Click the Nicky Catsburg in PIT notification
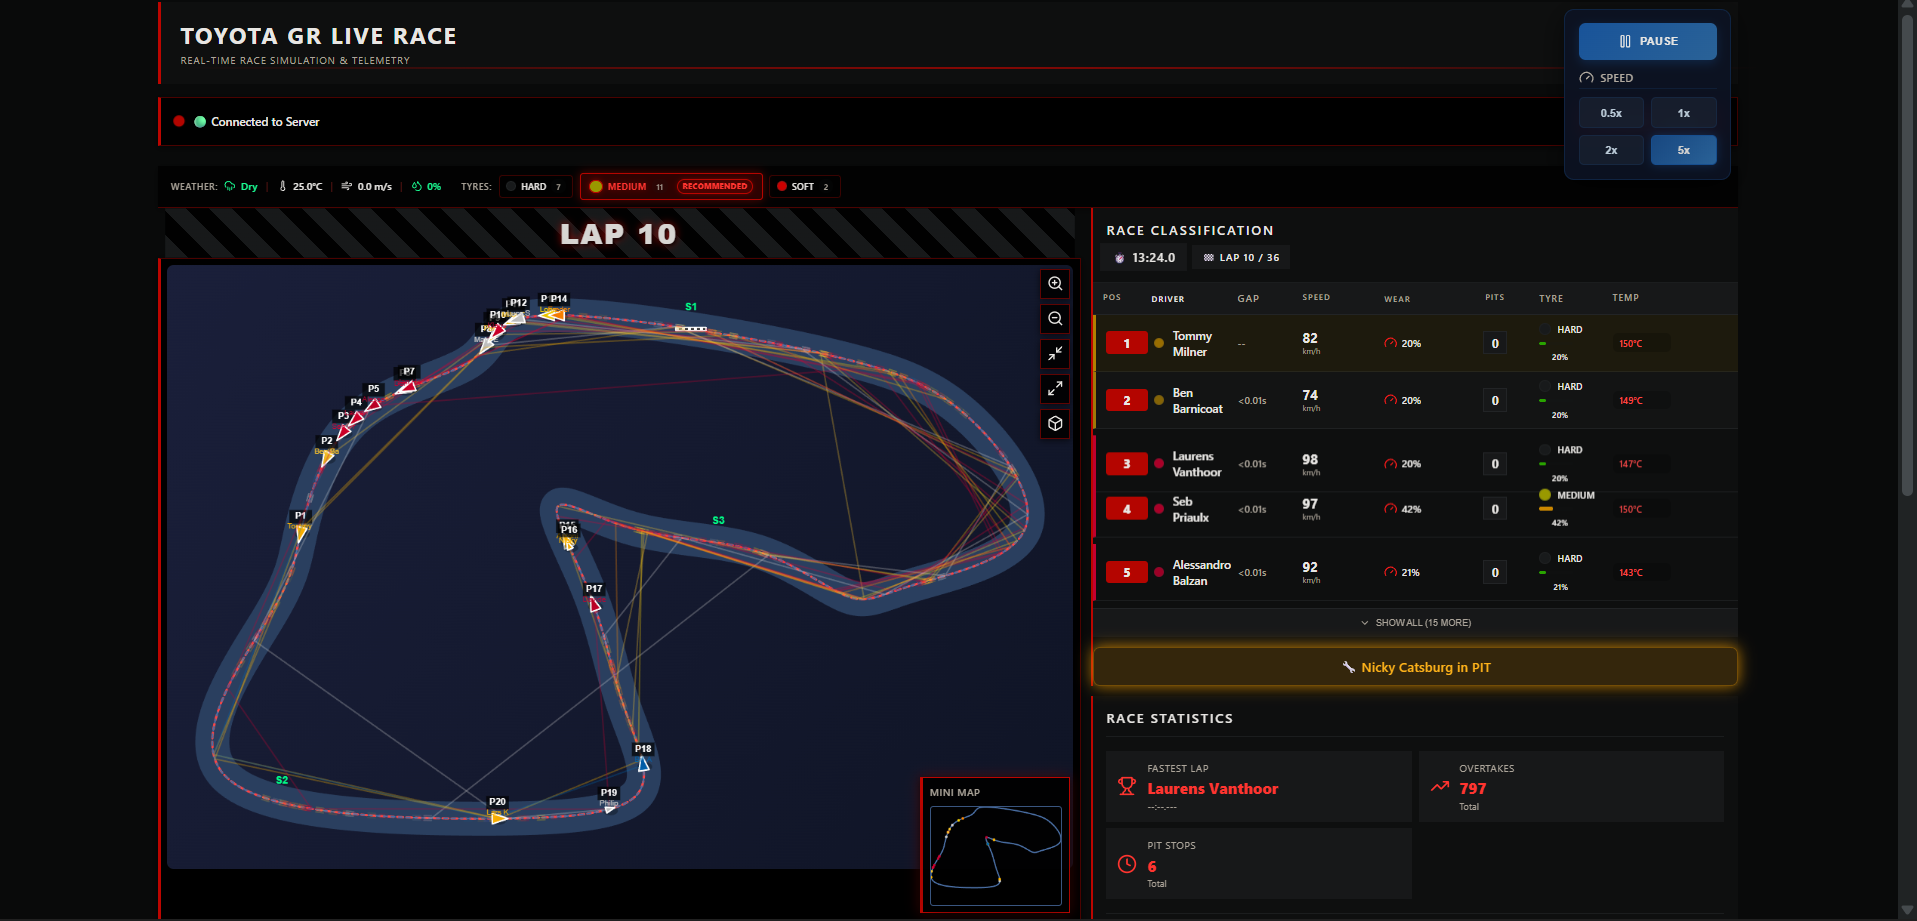 click(1415, 667)
